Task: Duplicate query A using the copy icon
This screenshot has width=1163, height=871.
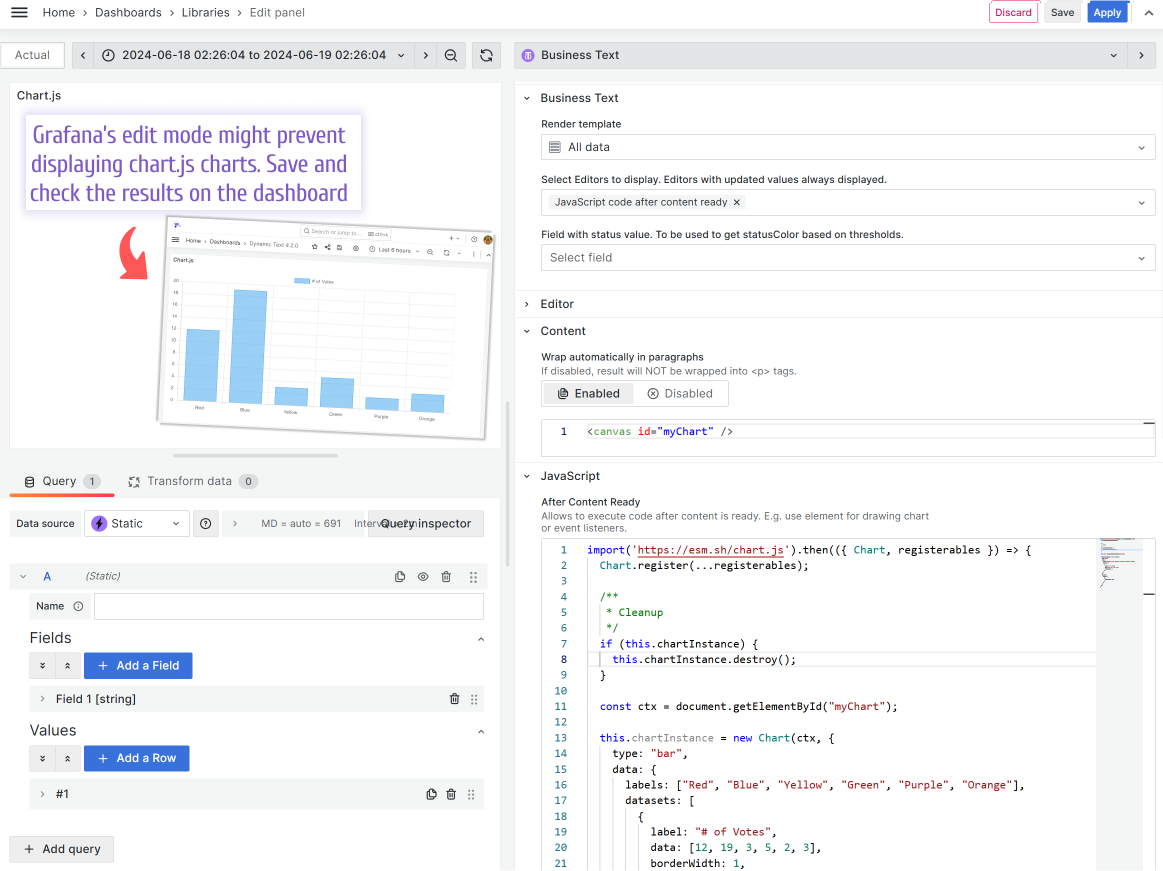Action: tap(400, 577)
